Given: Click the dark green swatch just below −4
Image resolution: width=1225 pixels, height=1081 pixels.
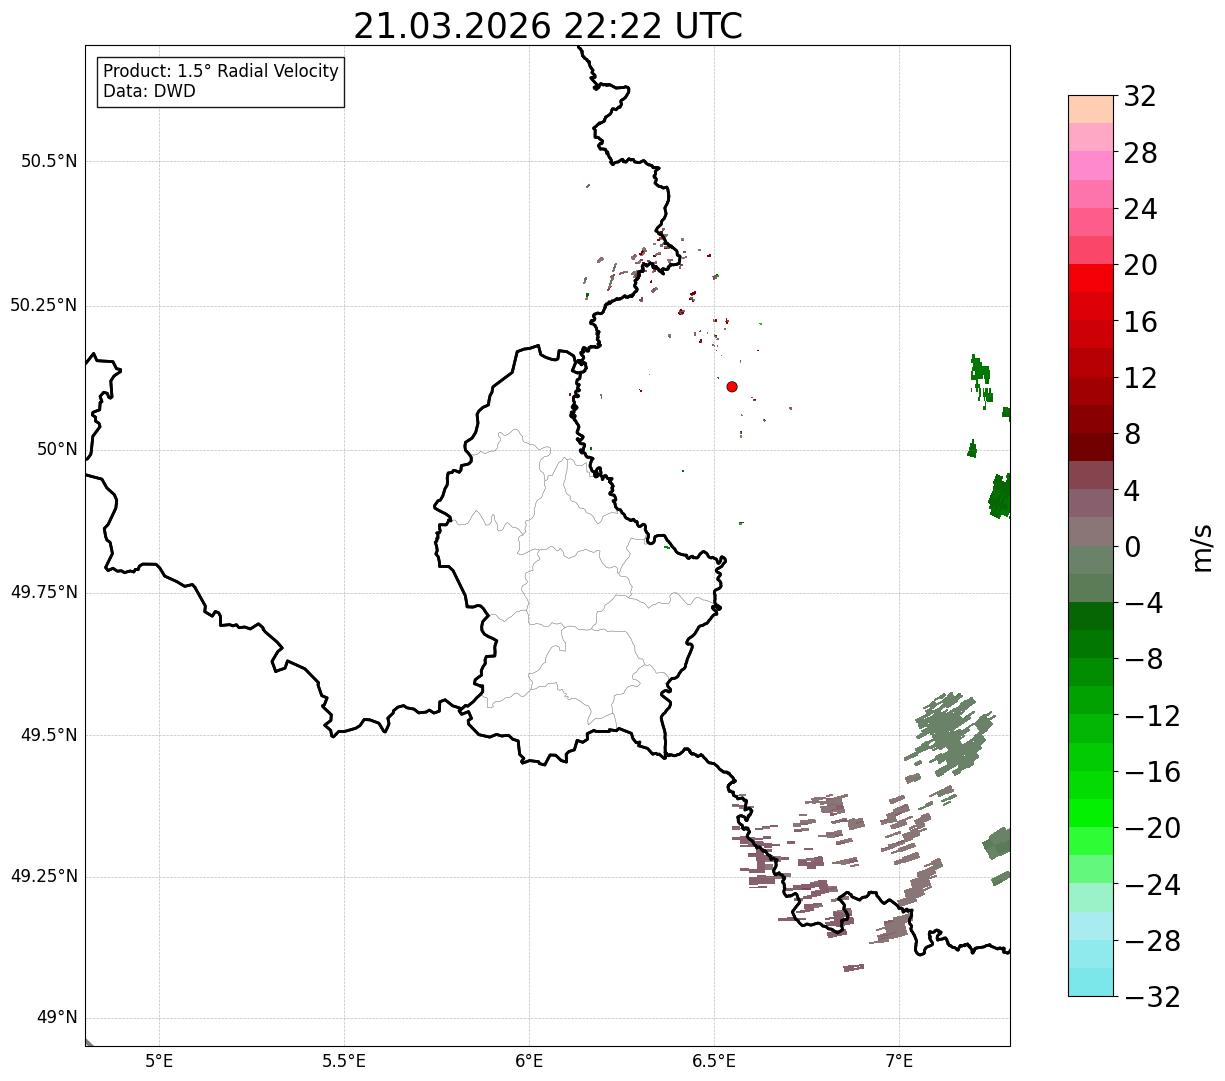Looking at the screenshot, I should tap(1091, 616).
